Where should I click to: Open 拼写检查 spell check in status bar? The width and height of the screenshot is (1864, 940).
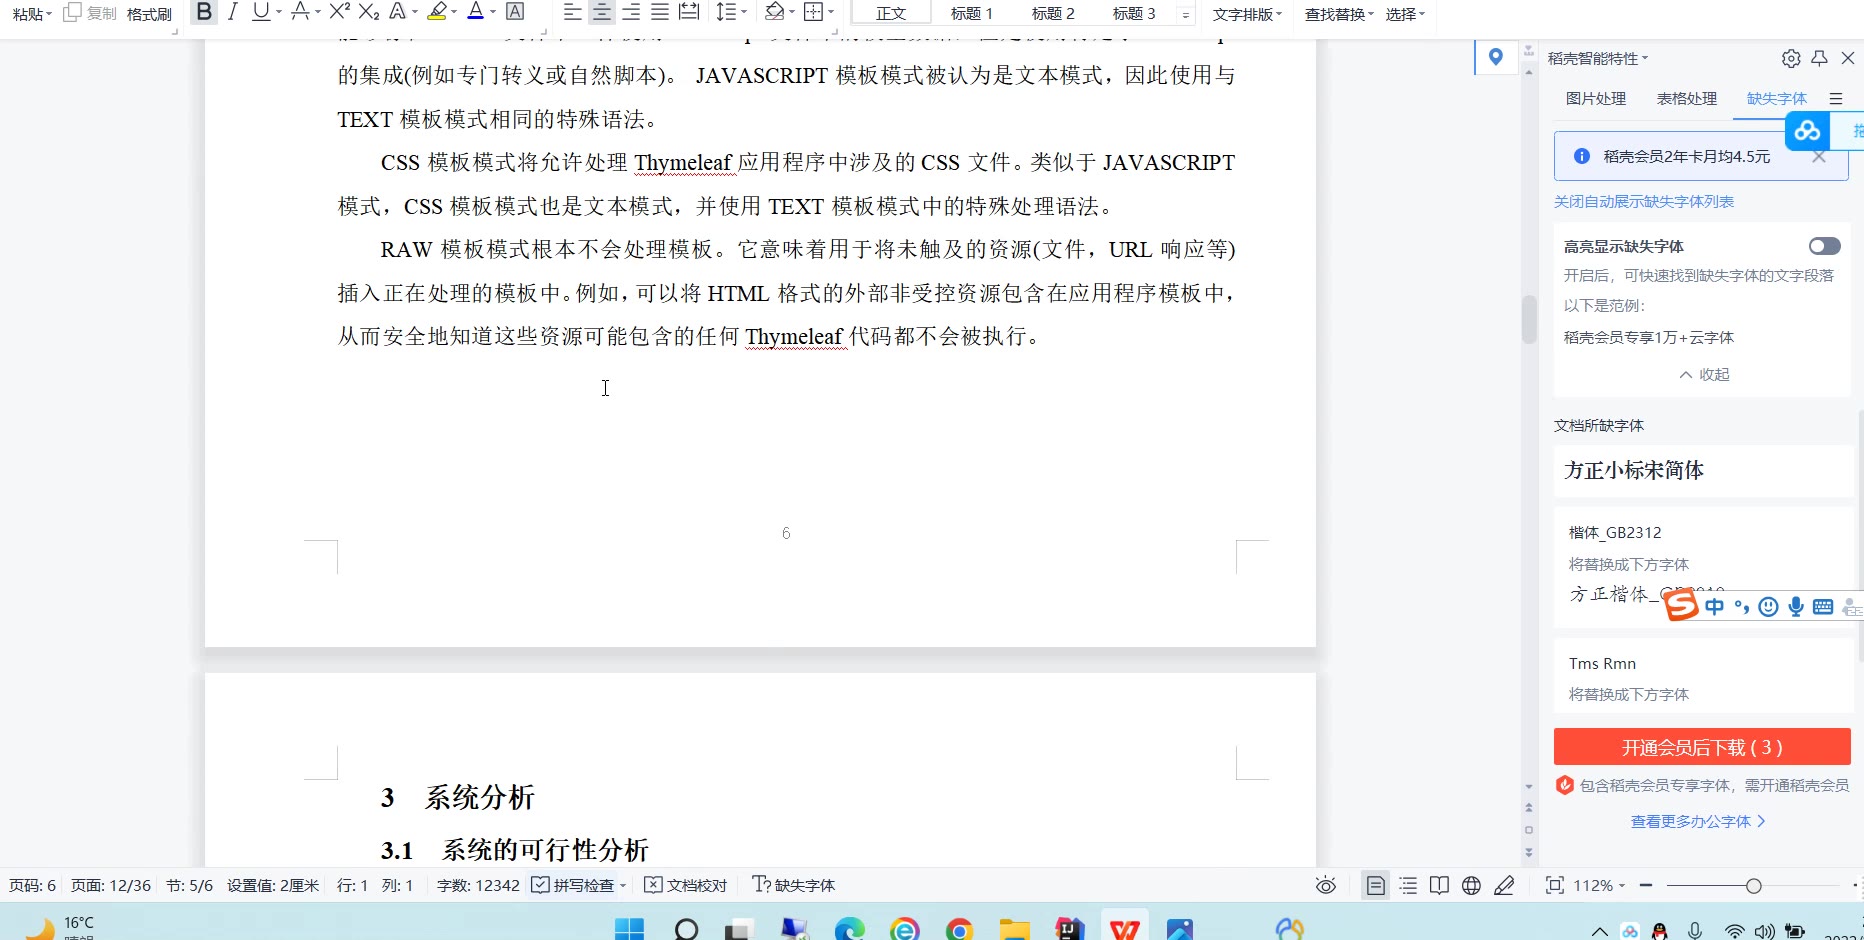(579, 885)
